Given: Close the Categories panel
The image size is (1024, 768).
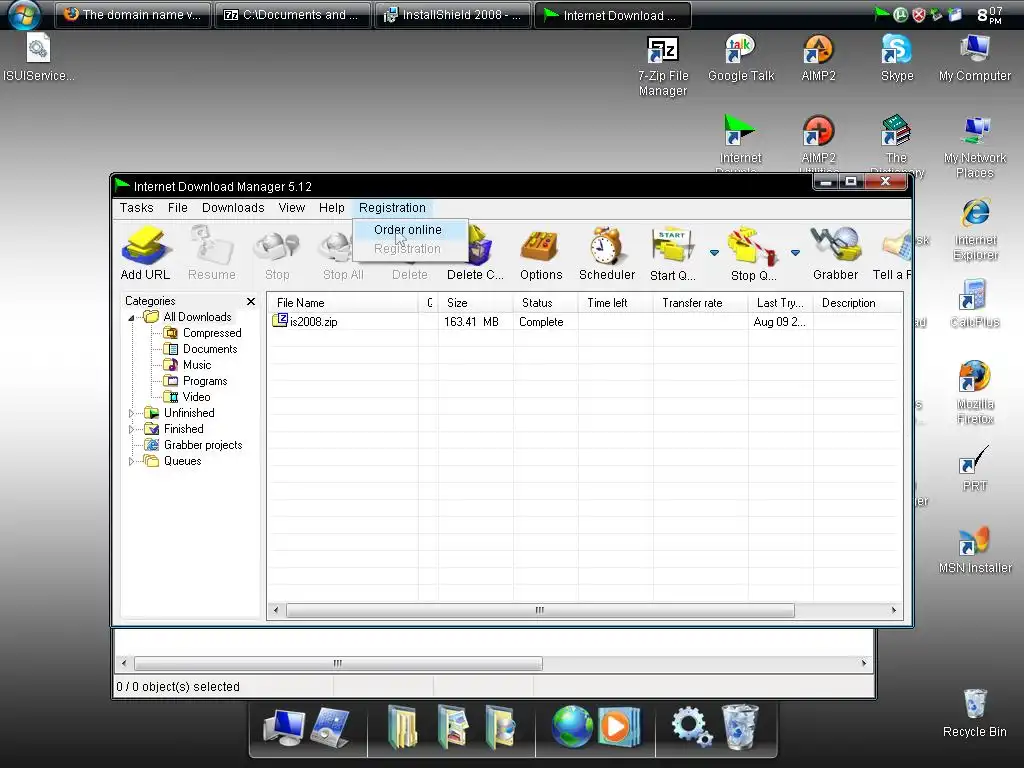Looking at the screenshot, I should (x=251, y=301).
